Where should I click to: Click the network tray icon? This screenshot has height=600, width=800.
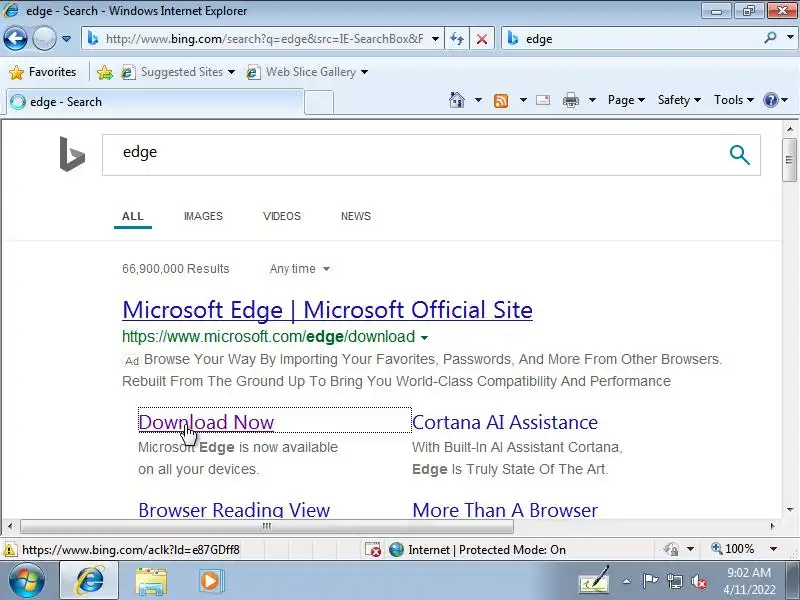[675, 581]
